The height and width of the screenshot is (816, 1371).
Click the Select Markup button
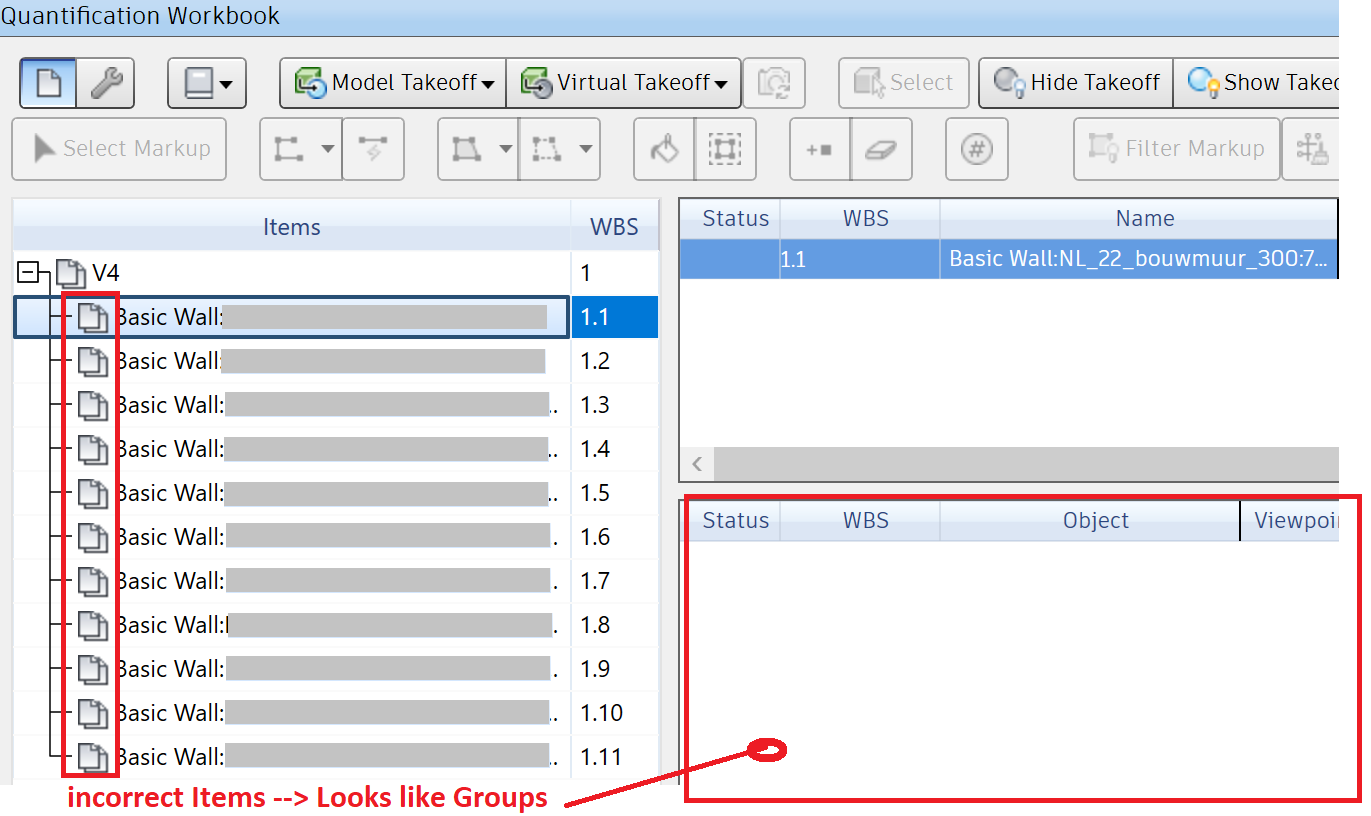119,148
